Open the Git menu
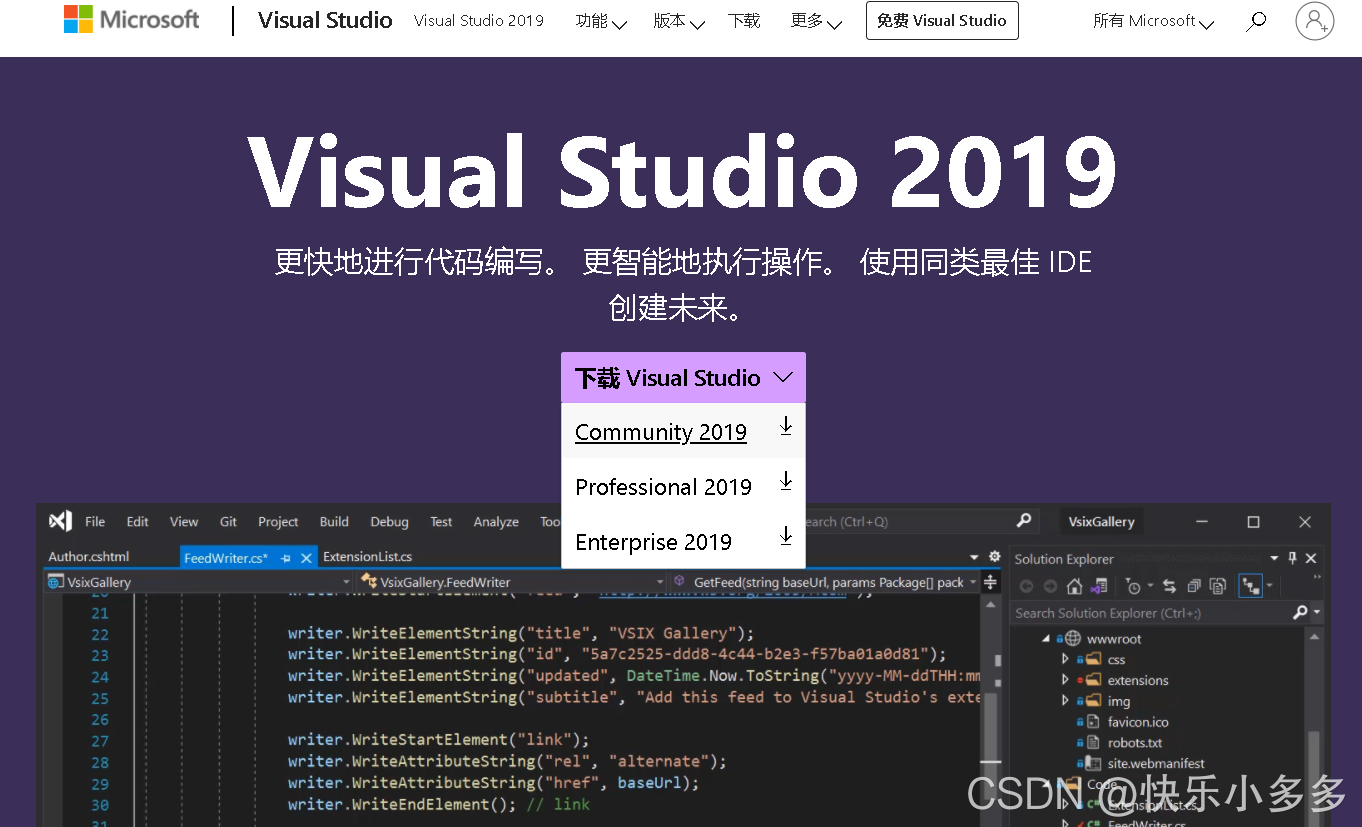This screenshot has width=1362, height=827. pyautogui.click(x=227, y=521)
